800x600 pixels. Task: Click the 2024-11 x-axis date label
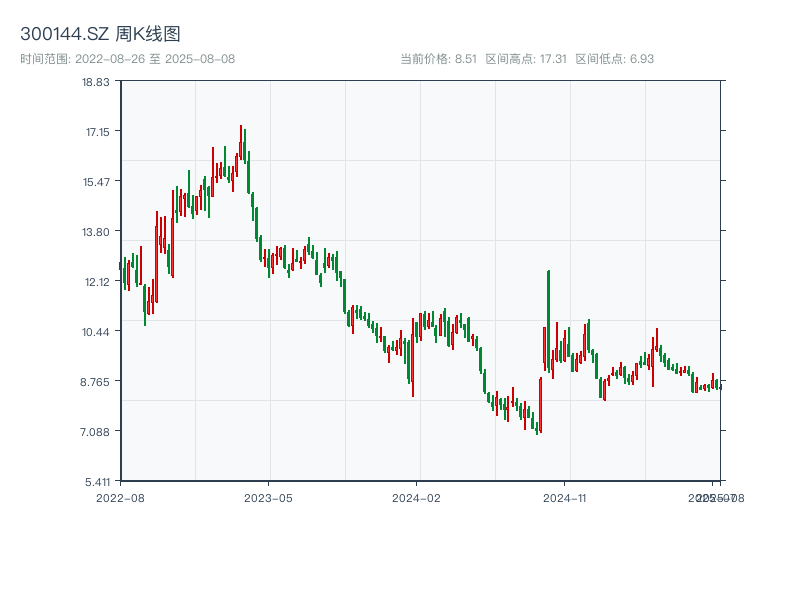click(565, 497)
